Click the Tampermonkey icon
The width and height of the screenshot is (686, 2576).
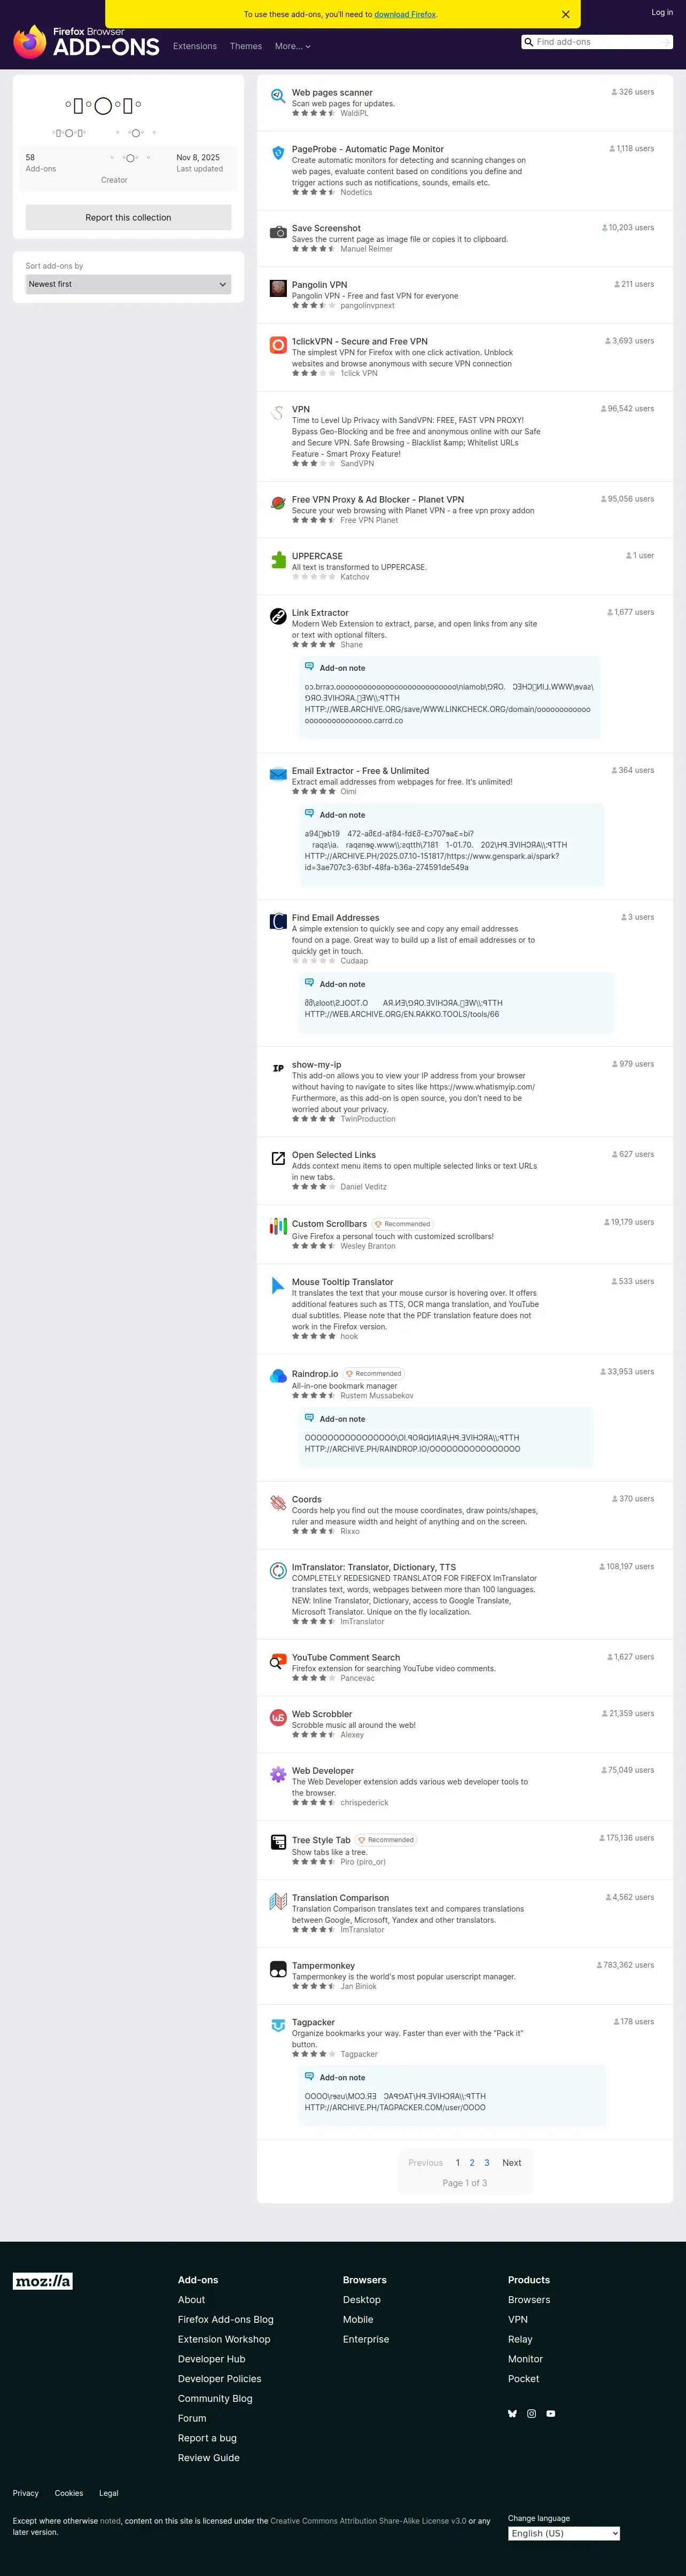point(278,1969)
